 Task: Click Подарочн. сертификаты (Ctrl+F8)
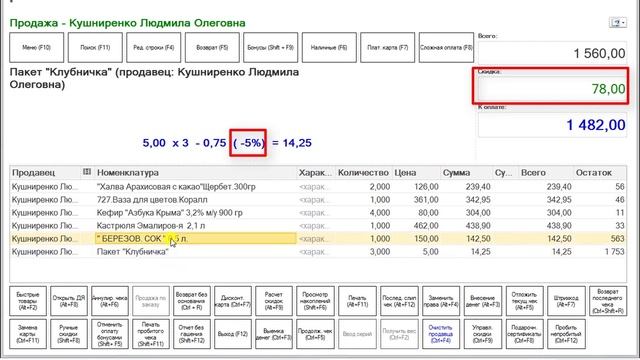coord(525,334)
